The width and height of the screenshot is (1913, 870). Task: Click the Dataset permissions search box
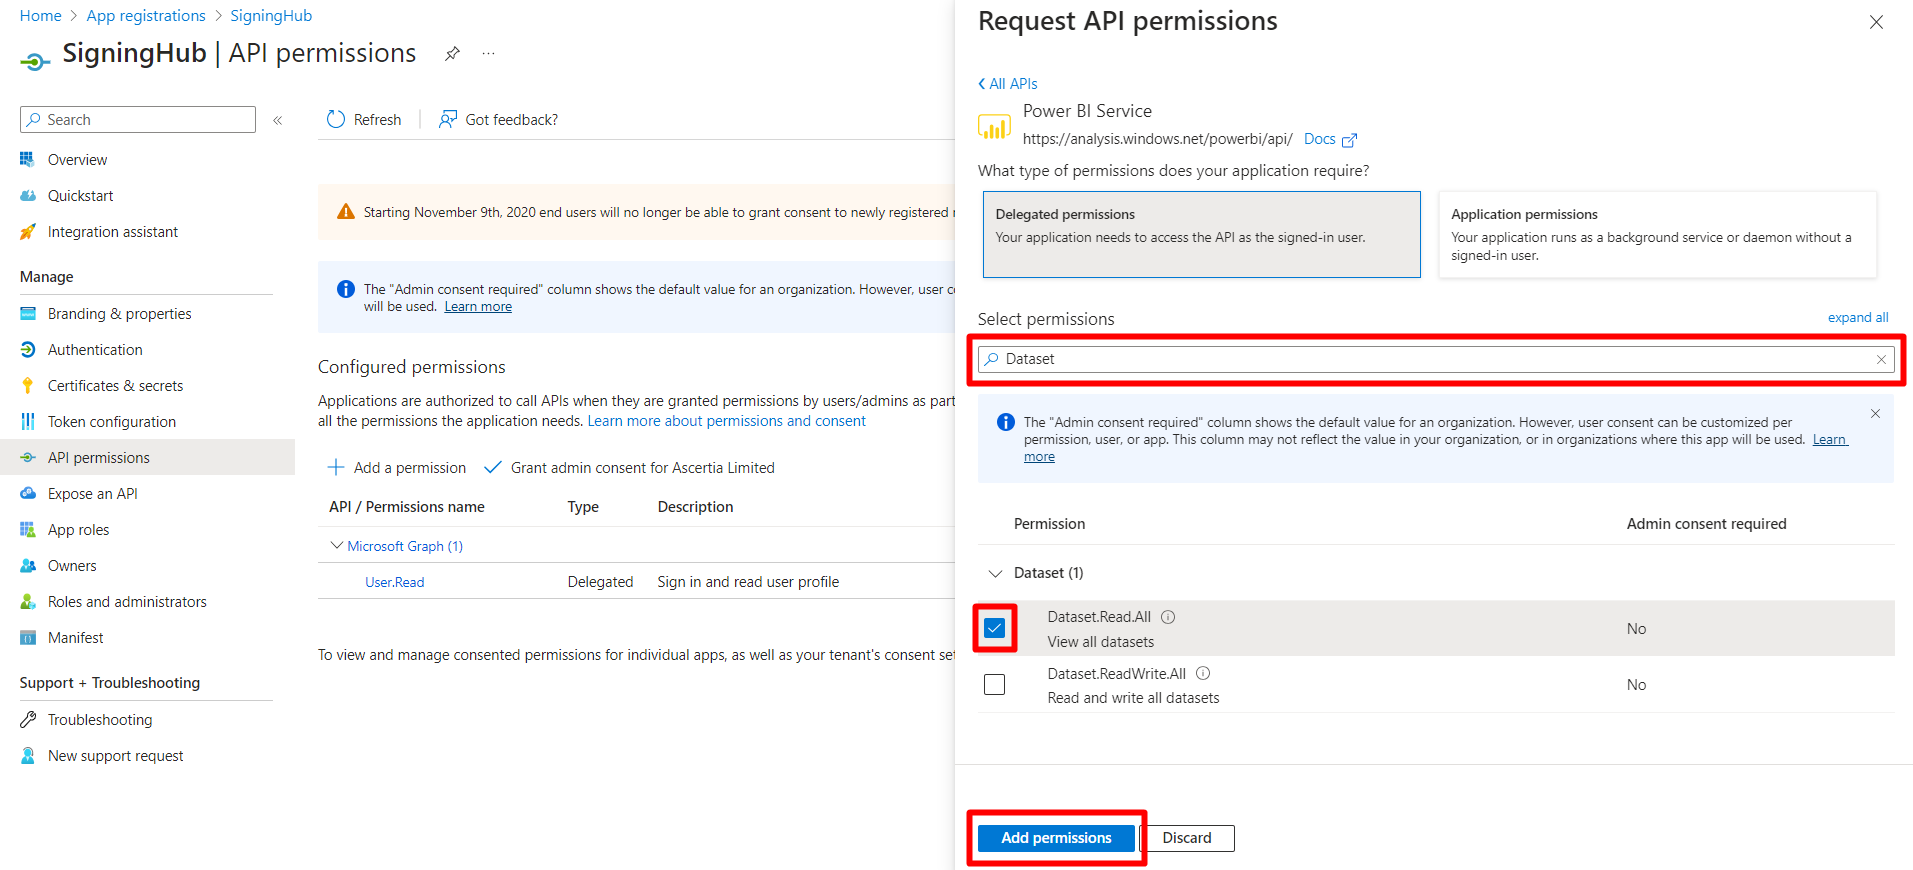click(1436, 359)
